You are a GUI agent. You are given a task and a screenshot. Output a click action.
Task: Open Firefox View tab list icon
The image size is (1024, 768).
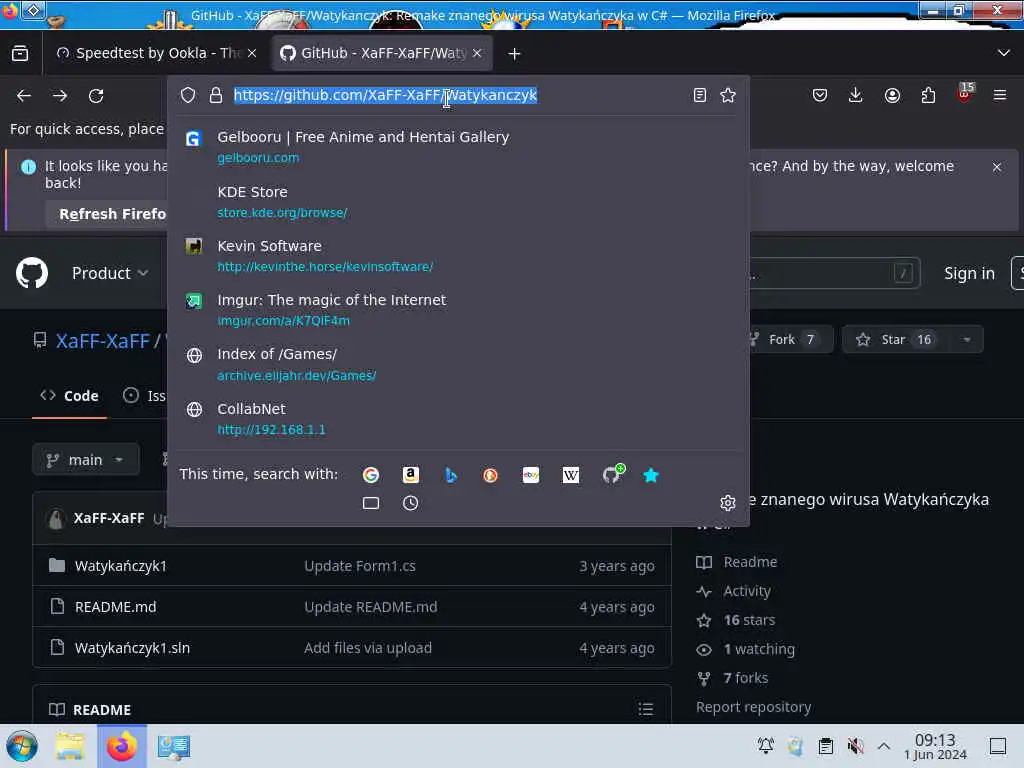click(x=20, y=54)
